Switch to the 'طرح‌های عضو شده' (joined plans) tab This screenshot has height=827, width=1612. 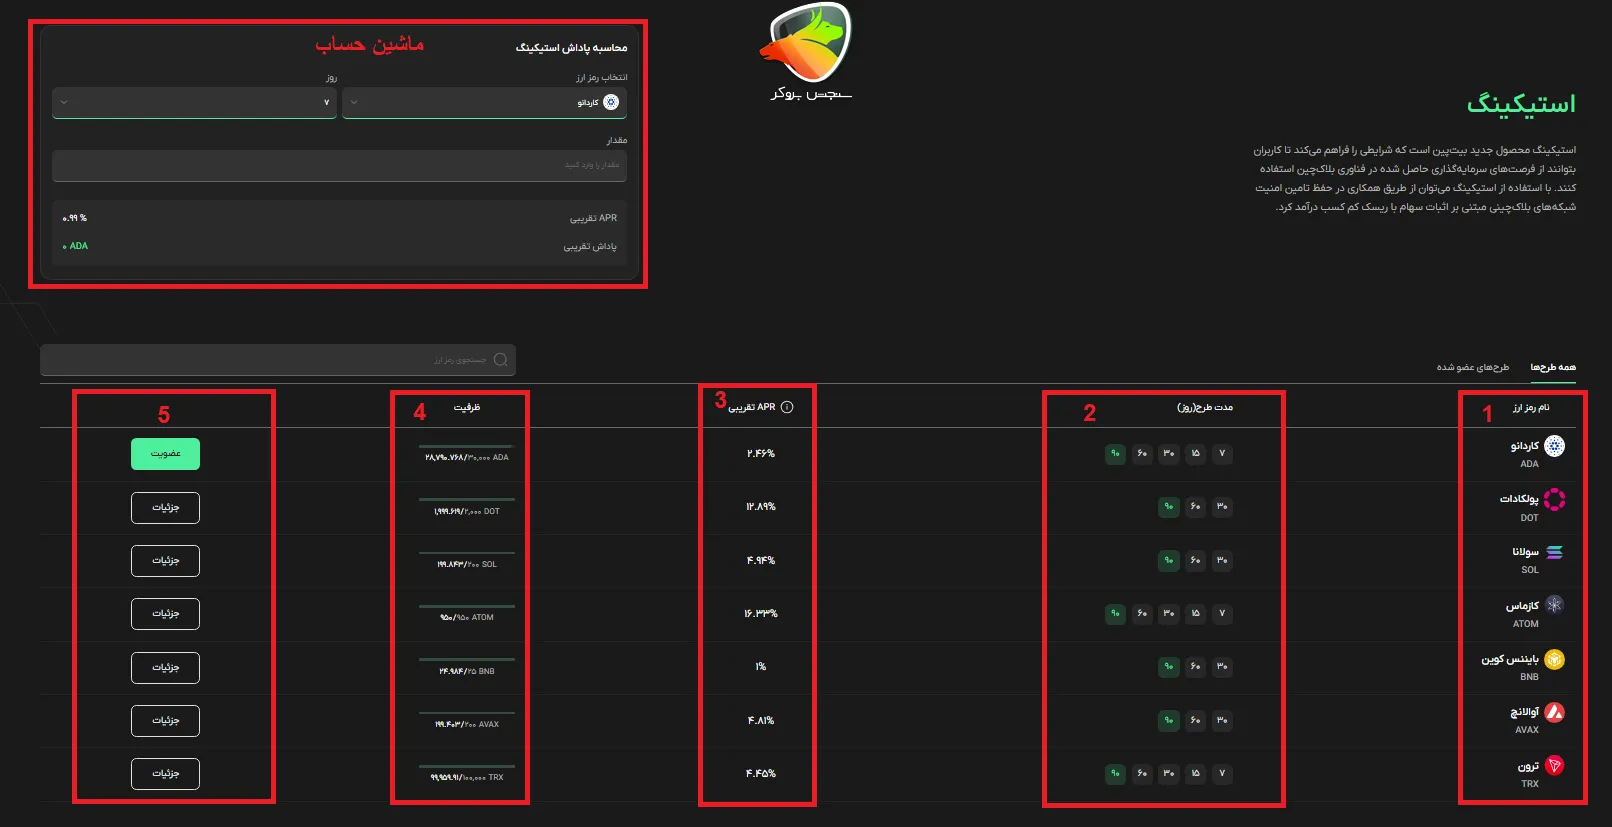[x=1473, y=367]
